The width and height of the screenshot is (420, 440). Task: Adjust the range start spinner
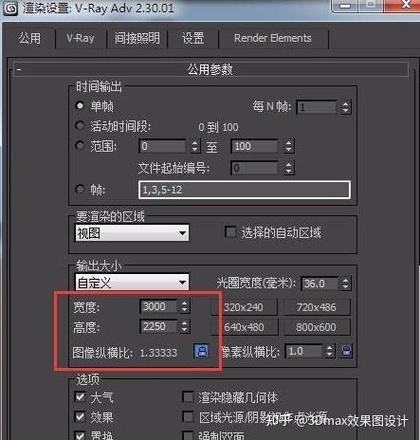(x=195, y=146)
